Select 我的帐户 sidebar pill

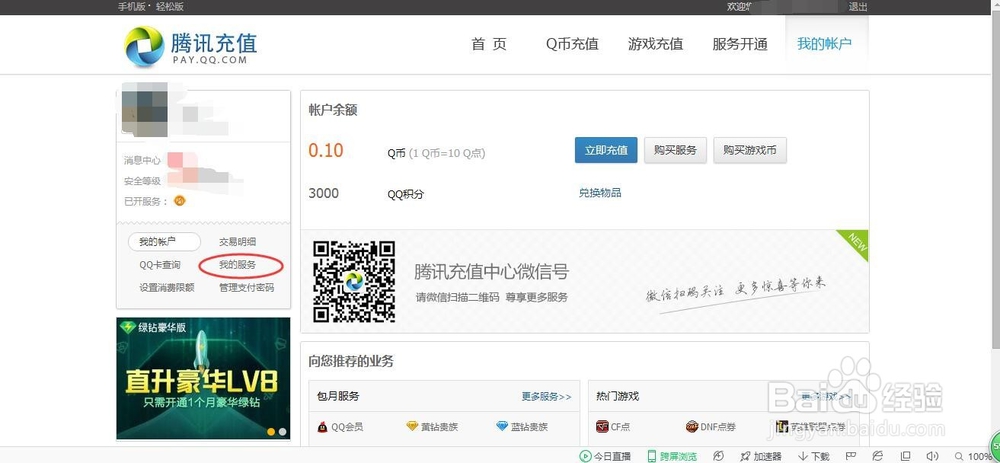[x=164, y=242]
